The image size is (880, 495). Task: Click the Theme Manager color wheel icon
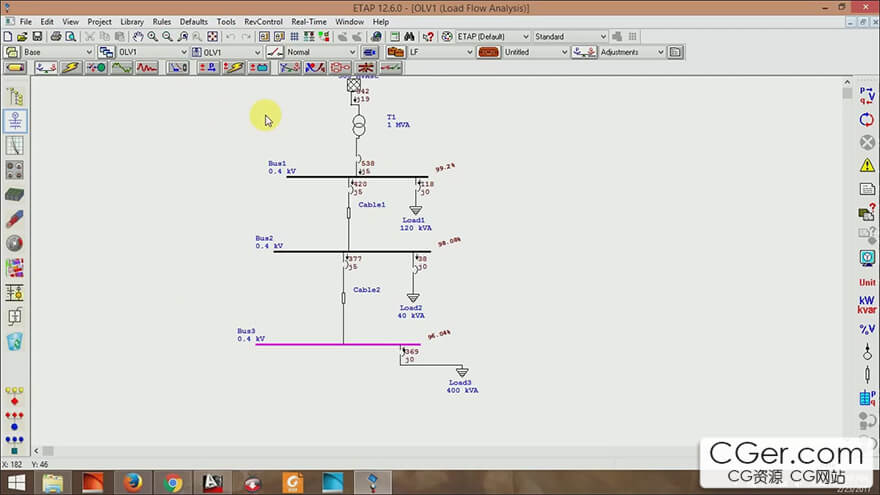click(x=447, y=36)
